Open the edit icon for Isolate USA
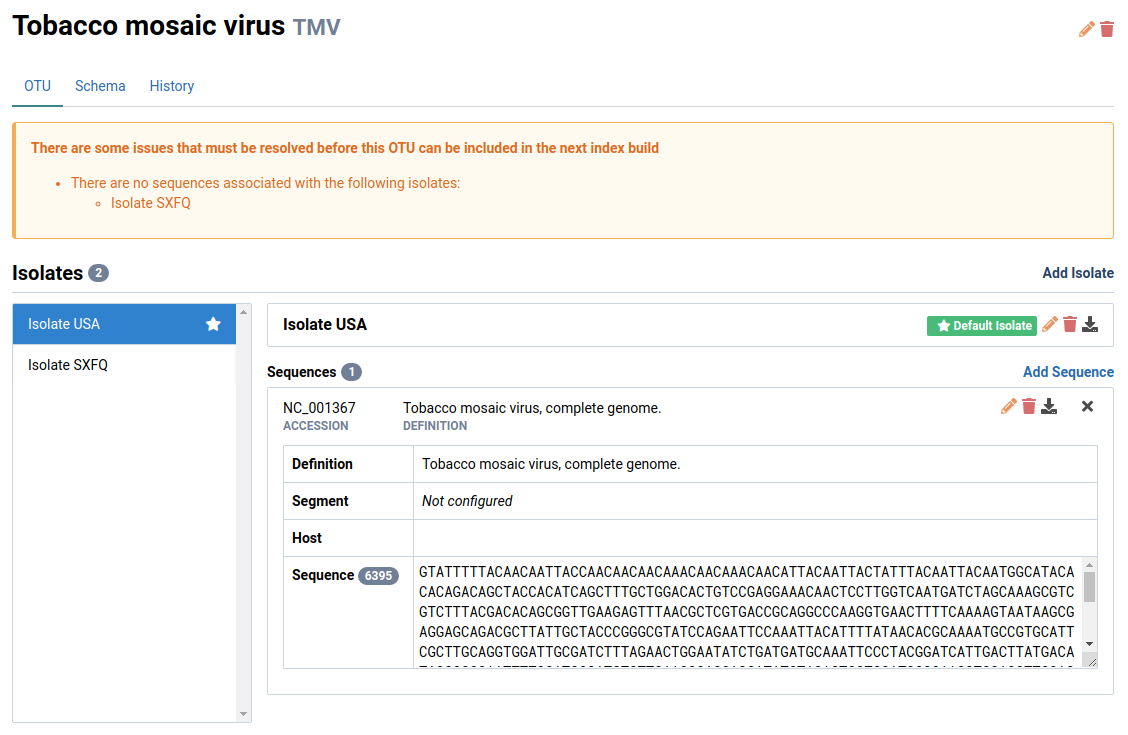Image resolution: width=1128 pixels, height=735 pixels. coord(1049,324)
